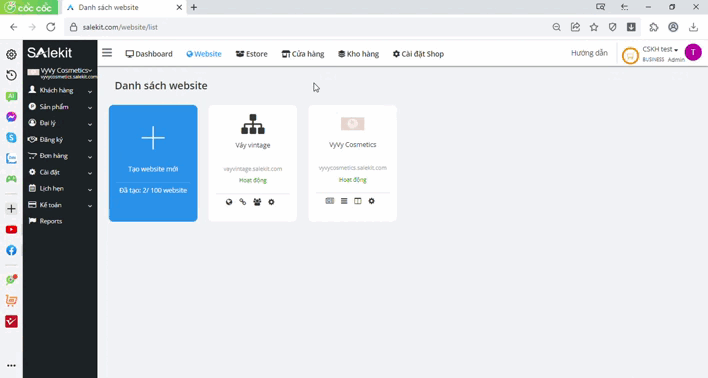Screen dimensions: 708x378
Task: Expand the Khách hàng sidebar menu
Action: tap(60, 90)
